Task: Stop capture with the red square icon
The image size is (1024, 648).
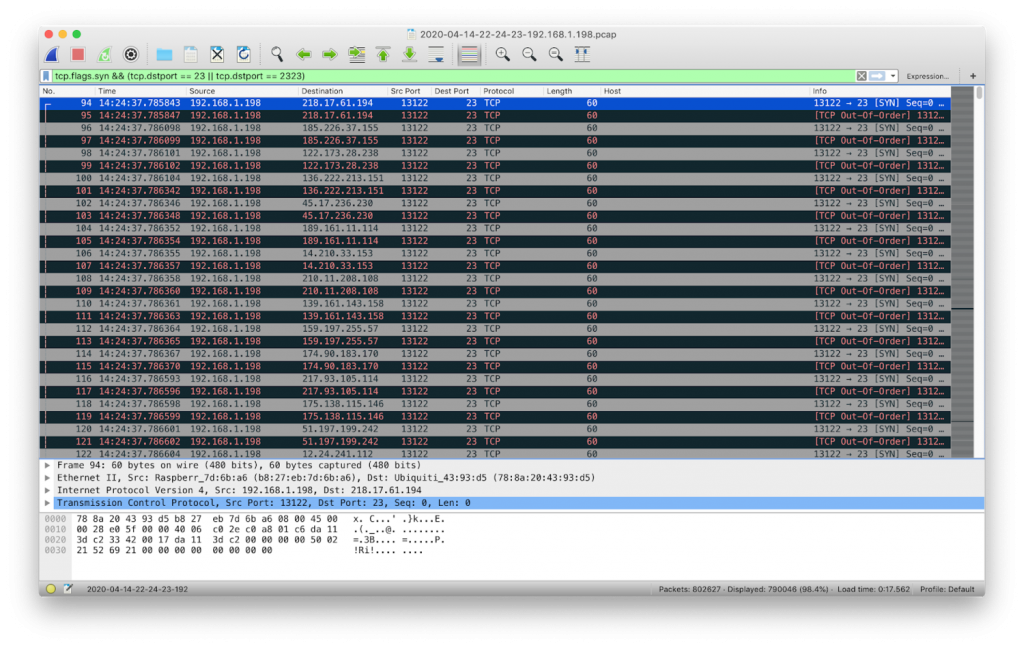Action: pos(78,55)
